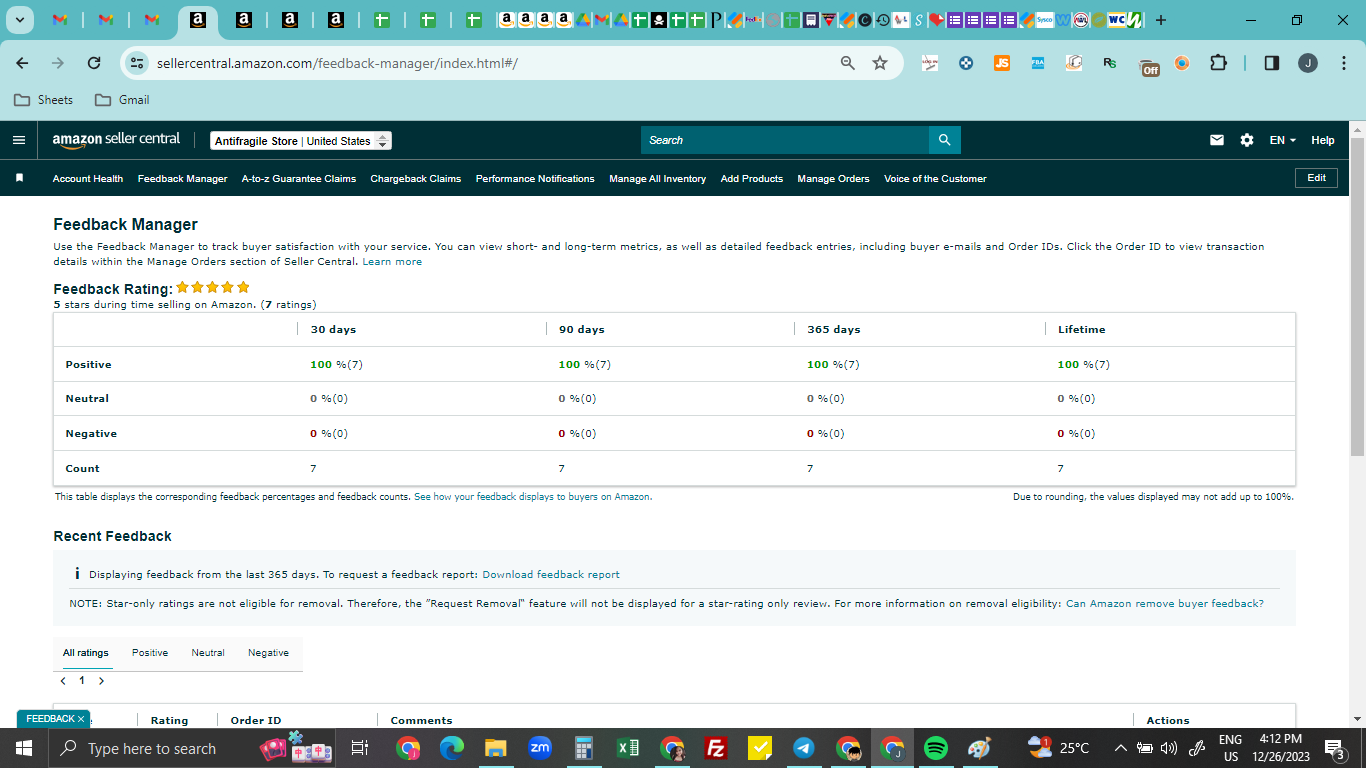
Task: Expand hidden system tray icons chevron
Action: pos(1121,748)
